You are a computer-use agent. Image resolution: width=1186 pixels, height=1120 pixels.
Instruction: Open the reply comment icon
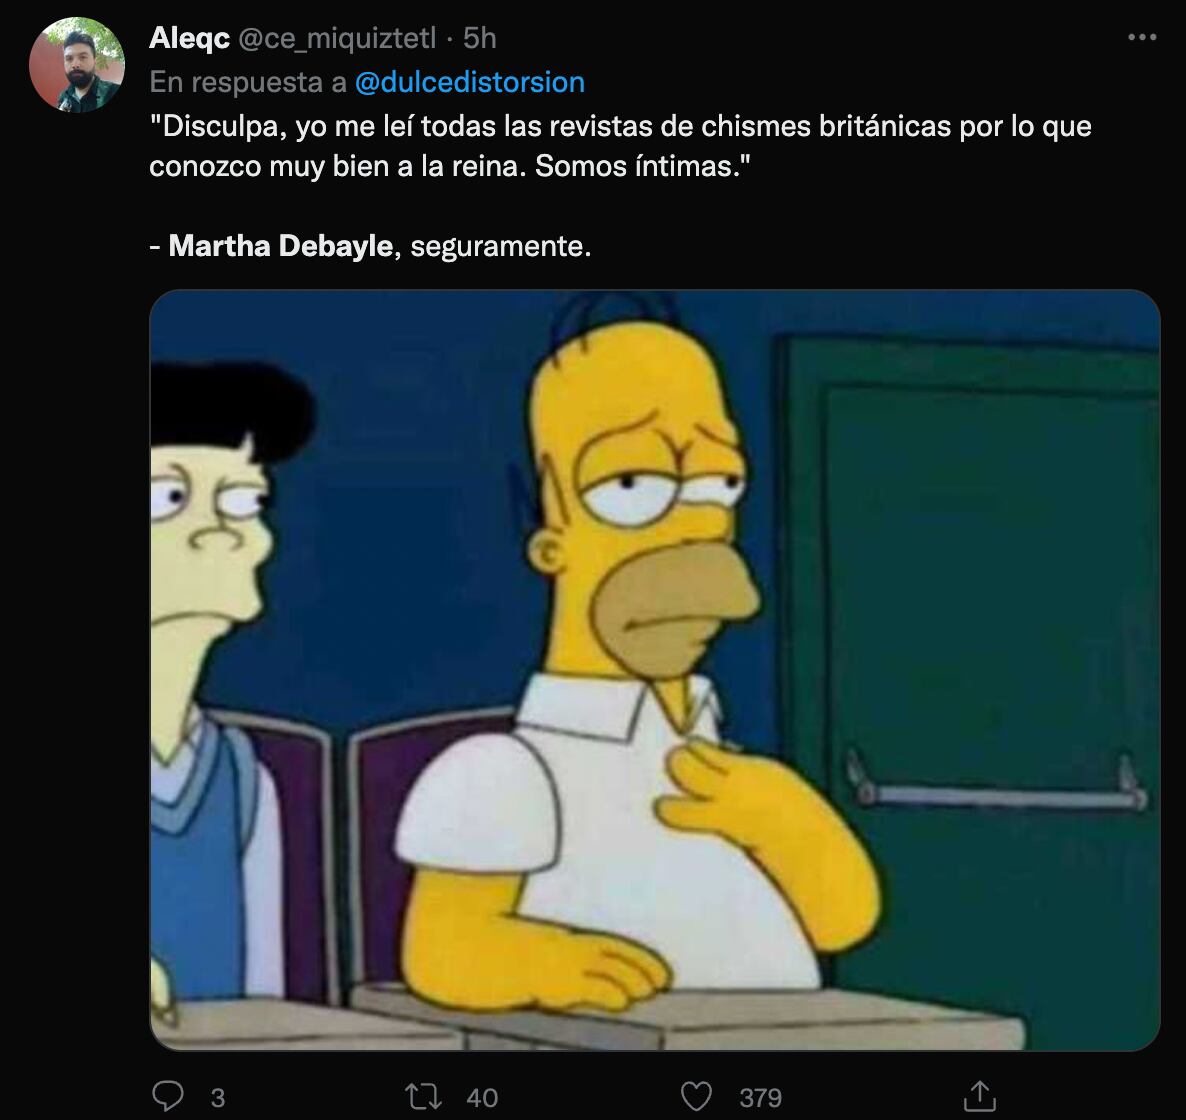pos(168,1096)
